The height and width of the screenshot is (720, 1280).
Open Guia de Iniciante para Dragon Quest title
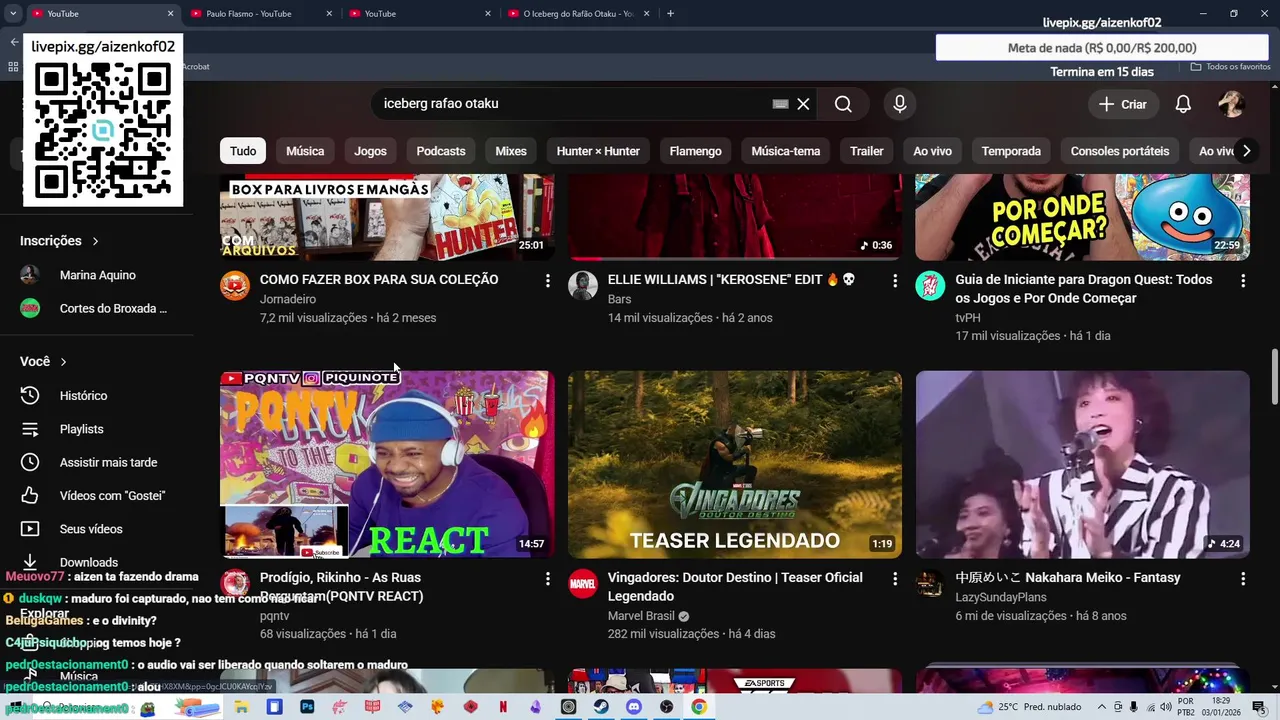1083,289
